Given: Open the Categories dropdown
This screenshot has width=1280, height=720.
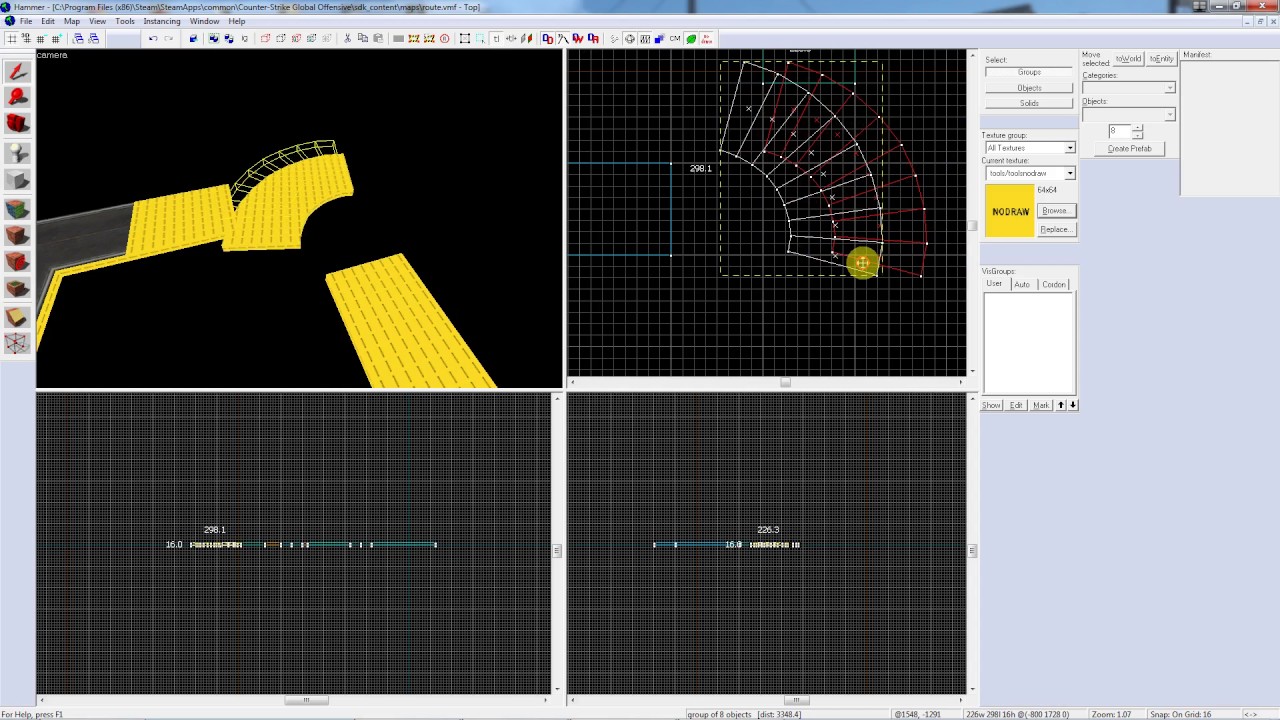Looking at the screenshot, I should click(x=1128, y=88).
